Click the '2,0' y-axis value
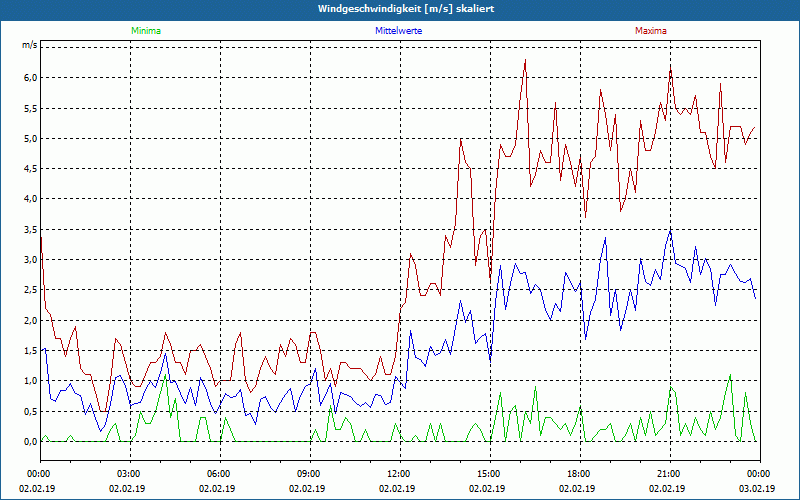 point(30,320)
